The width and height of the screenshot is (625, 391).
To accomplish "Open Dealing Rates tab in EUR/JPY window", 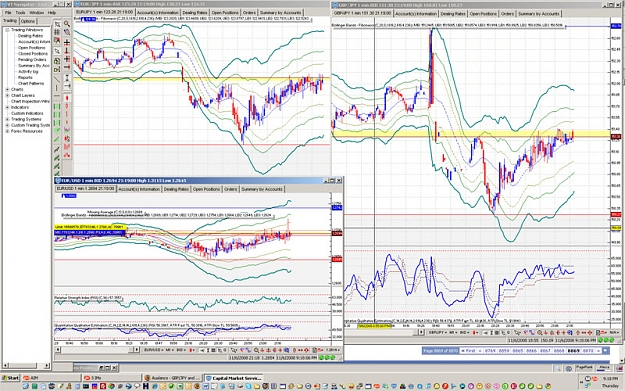I will point(195,13).
